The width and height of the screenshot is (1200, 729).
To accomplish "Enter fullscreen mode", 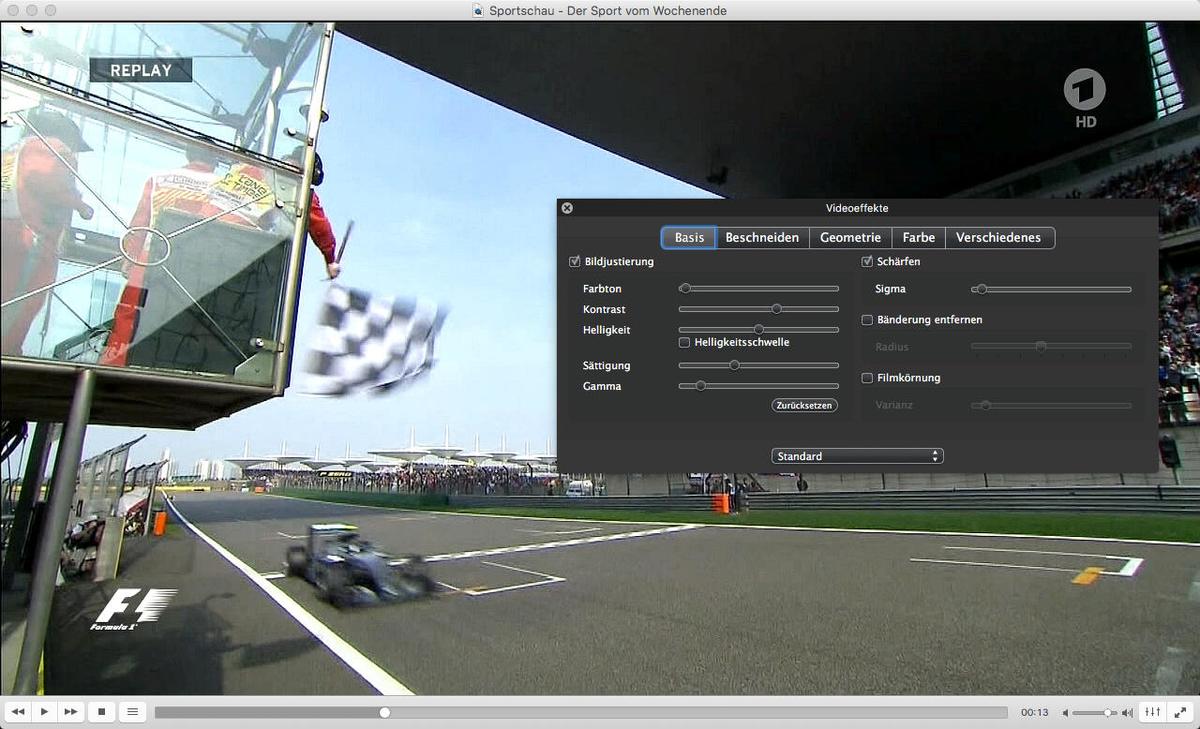I will (x=1180, y=712).
